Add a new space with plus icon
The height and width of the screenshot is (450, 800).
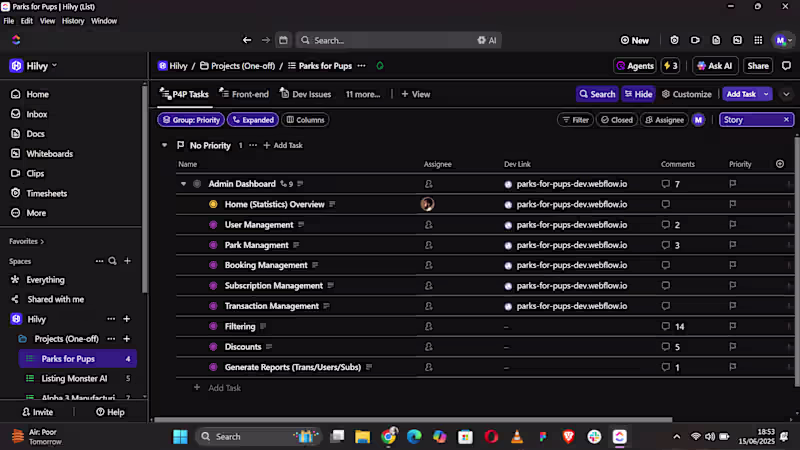pos(127,261)
